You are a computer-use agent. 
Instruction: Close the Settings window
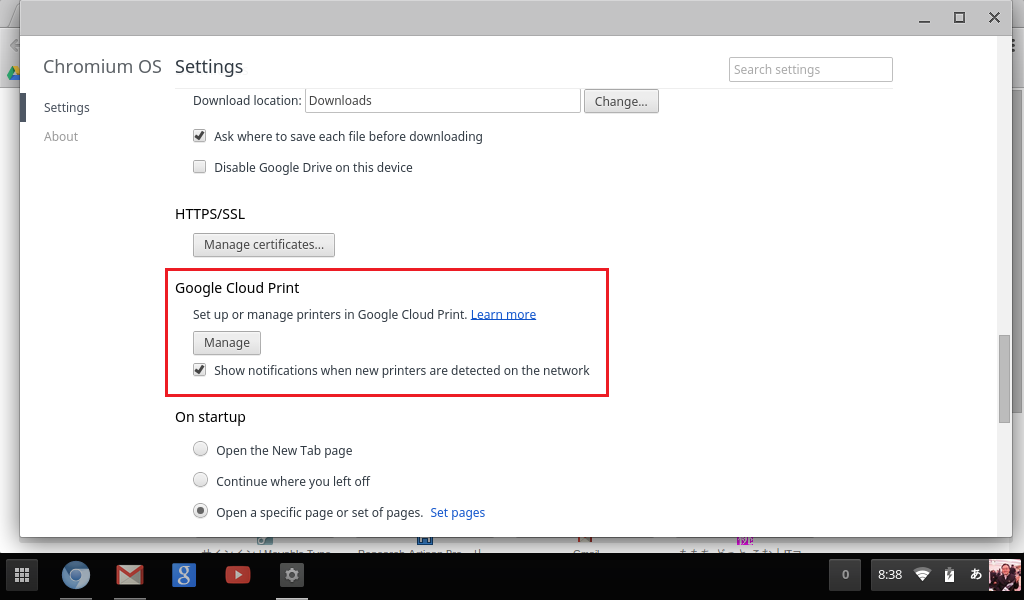pyautogui.click(x=994, y=18)
